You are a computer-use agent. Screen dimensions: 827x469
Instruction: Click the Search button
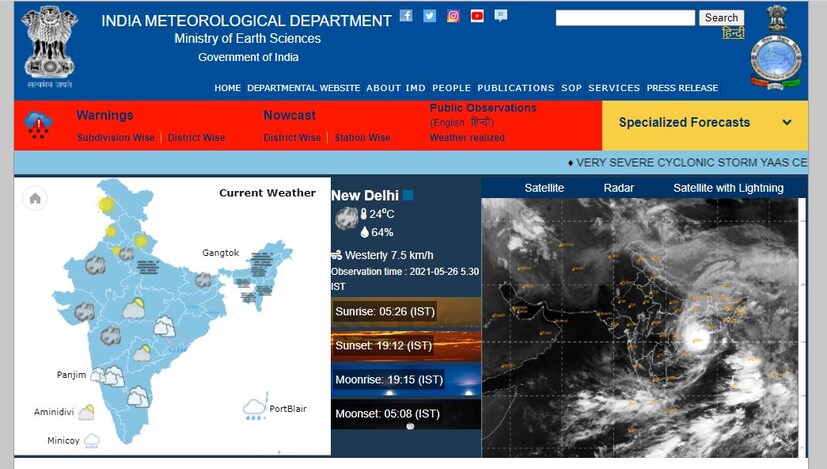point(722,18)
